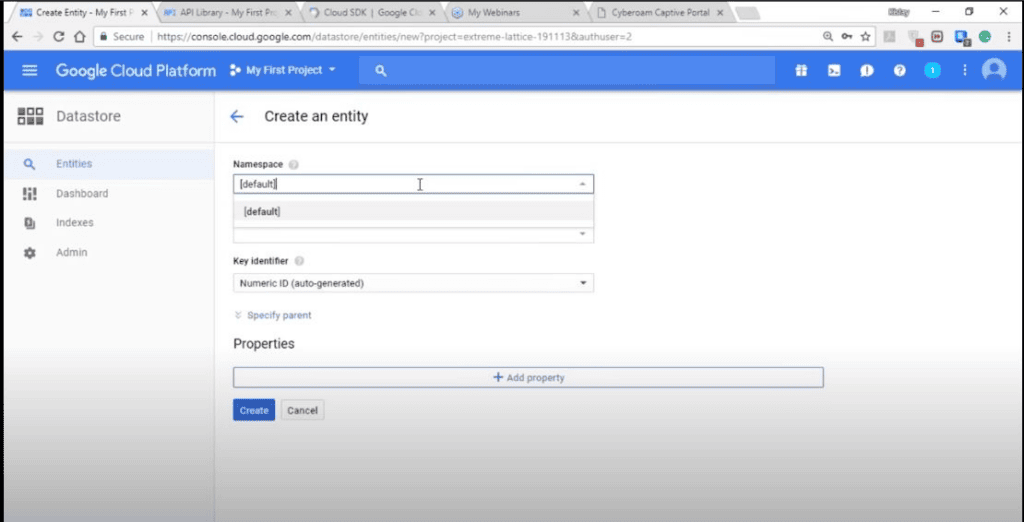Switch to Cyberoam Captive Portal tab

[x=658, y=12]
